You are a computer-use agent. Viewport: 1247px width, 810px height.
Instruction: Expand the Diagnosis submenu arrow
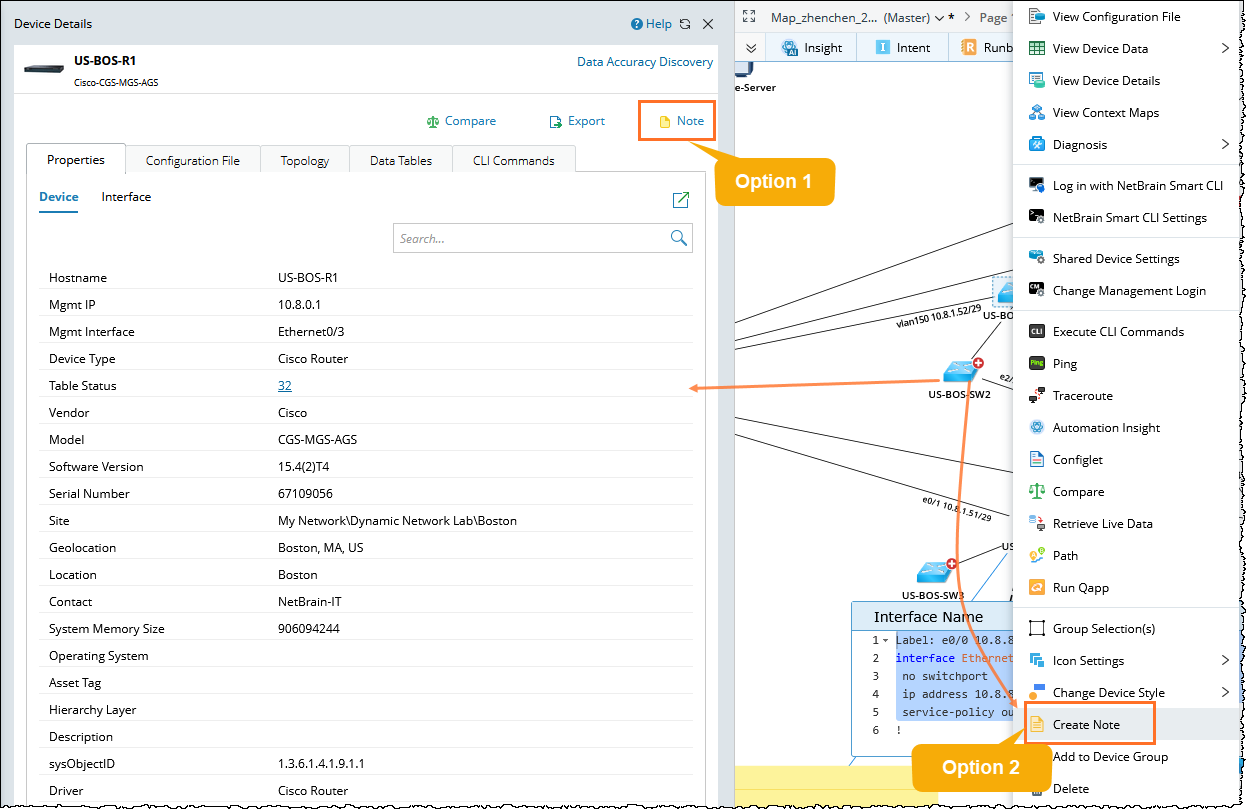point(1225,144)
